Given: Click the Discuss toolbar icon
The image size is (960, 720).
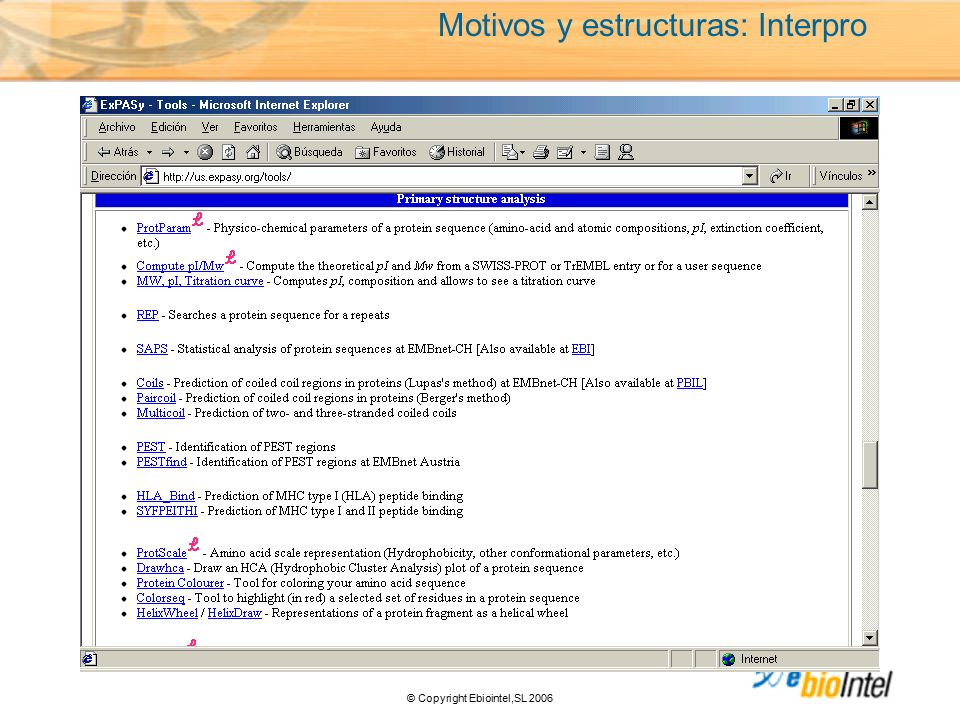Looking at the screenshot, I should (x=602, y=152).
